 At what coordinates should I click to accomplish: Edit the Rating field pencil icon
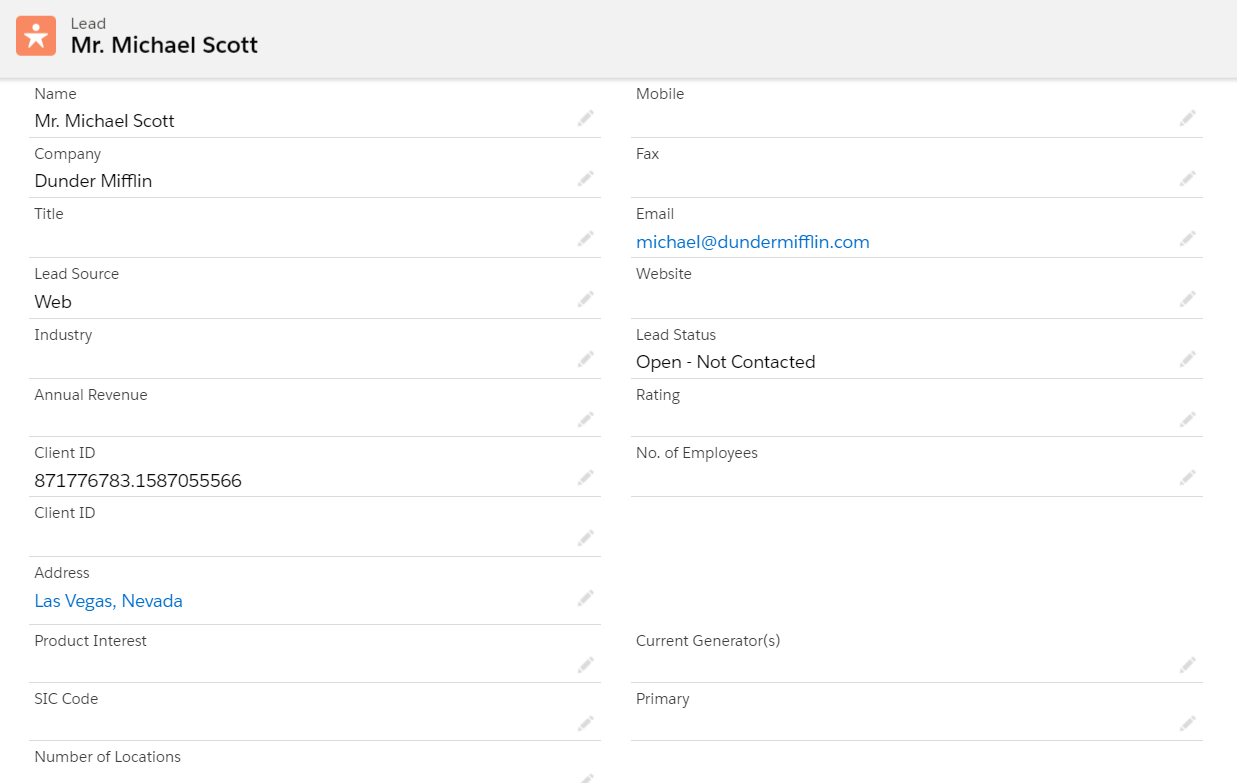click(1188, 418)
